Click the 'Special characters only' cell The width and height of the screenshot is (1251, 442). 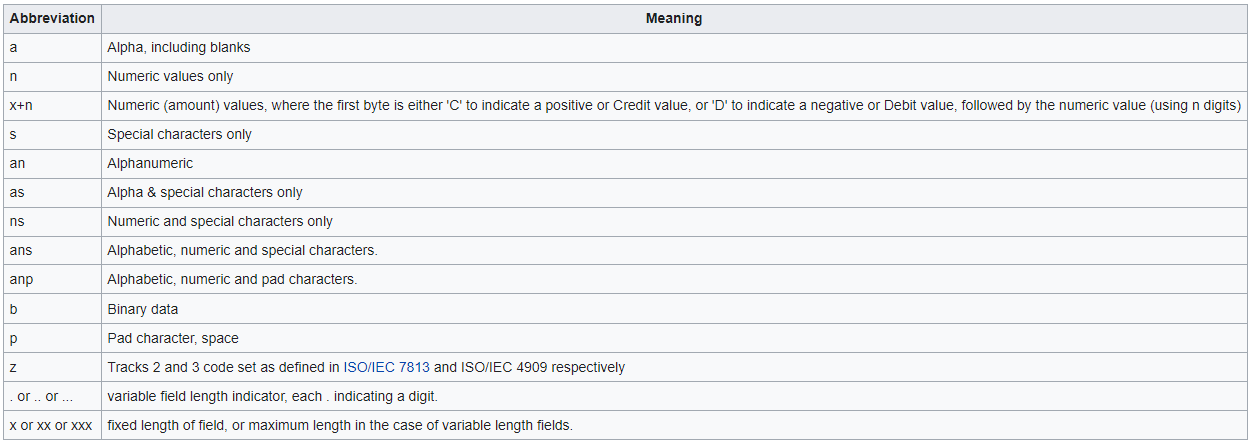click(179, 134)
